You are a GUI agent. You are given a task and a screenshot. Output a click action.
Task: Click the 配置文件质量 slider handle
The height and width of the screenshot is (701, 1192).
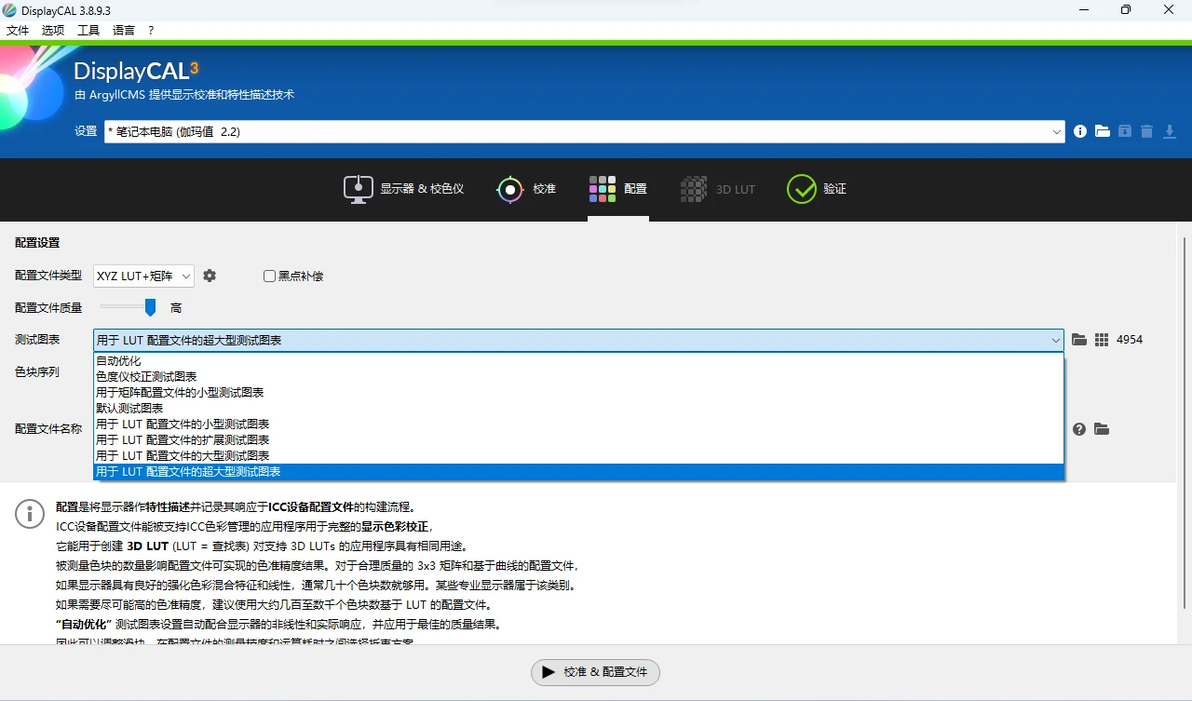tap(151, 307)
